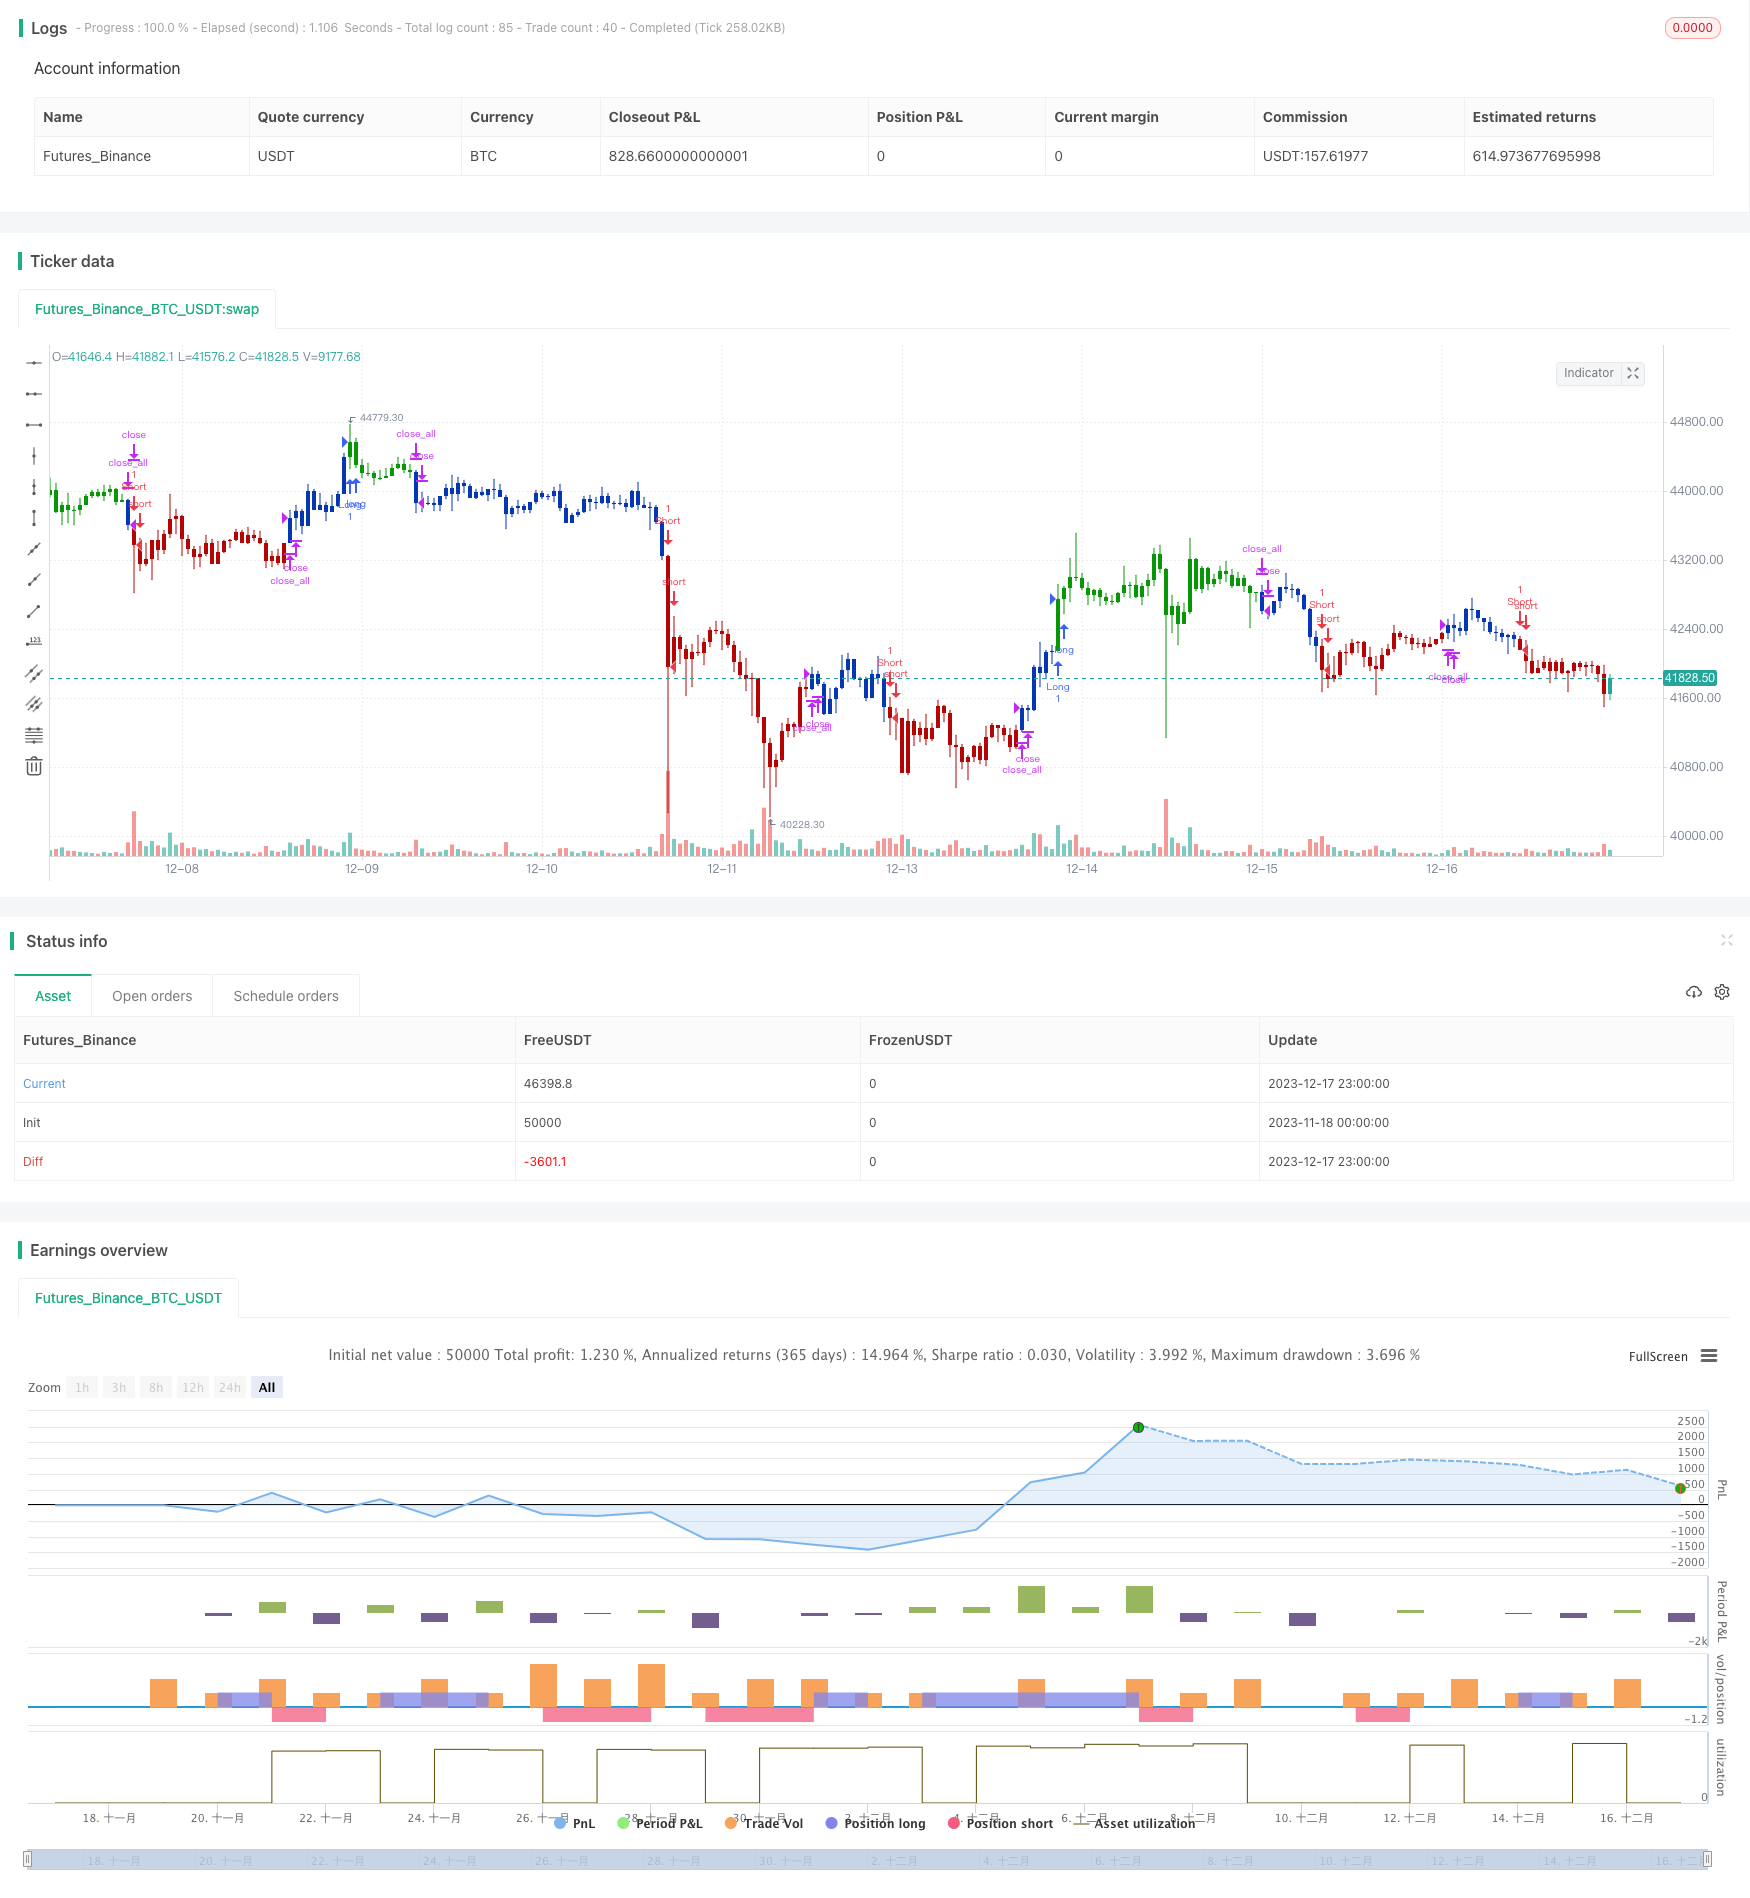Click the Diff row label in asset table
Viewport: 1750px width, 1898px height.
[33, 1162]
